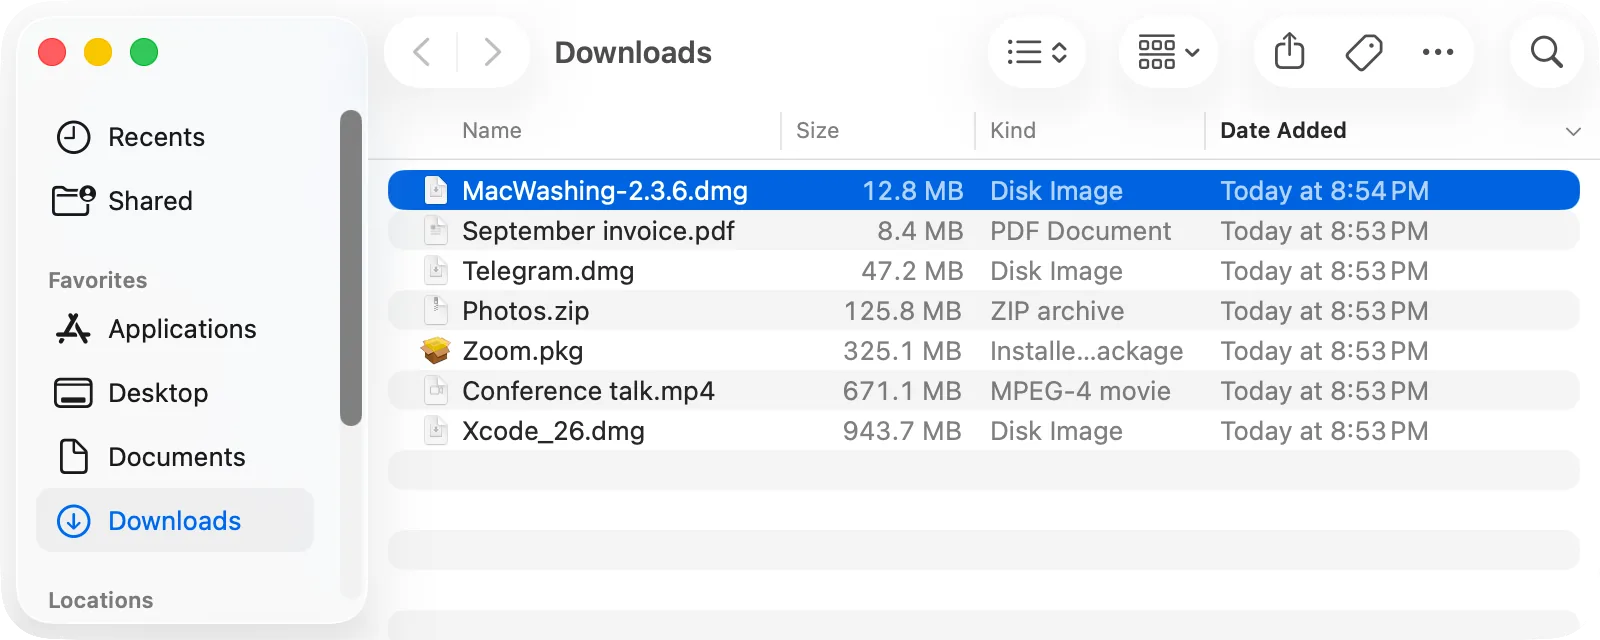Click the ZIP archive kind cell

pyautogui.click(x=1057, y=311)
